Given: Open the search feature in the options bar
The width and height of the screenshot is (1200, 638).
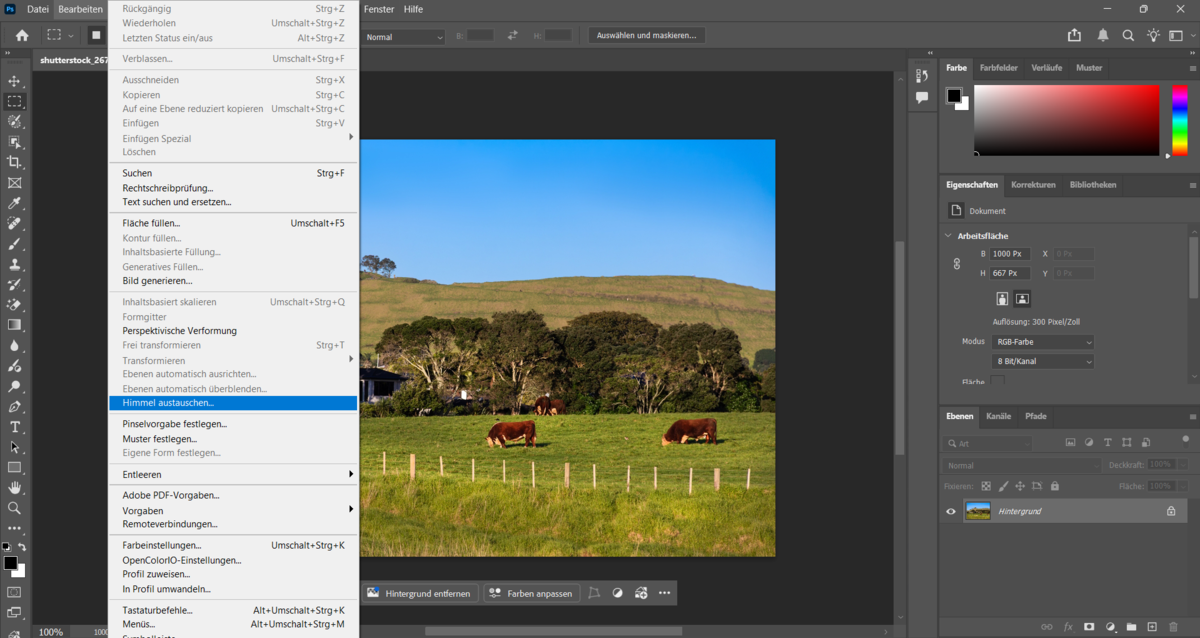Looking at the screenshot, I should coord(1128,33).
